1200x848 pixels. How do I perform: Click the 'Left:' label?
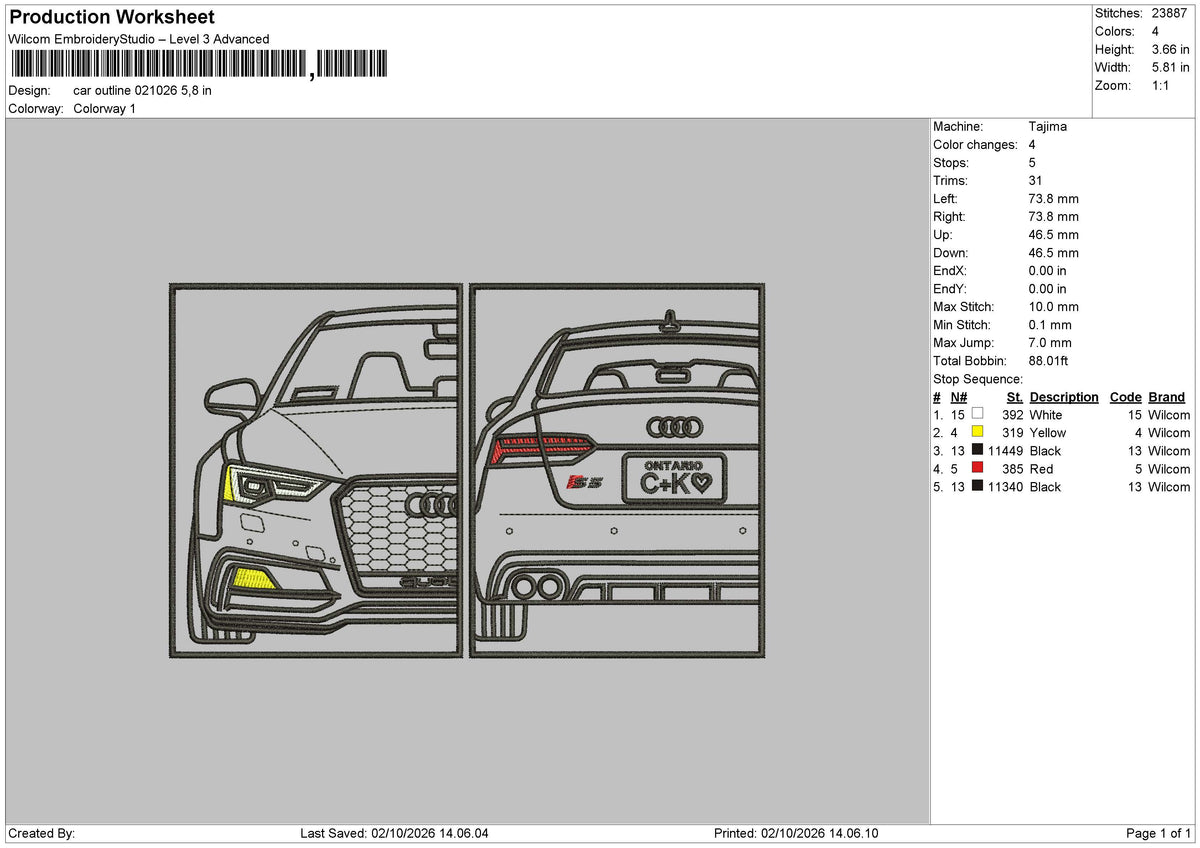pyautogui.click(x=945, y=198)
